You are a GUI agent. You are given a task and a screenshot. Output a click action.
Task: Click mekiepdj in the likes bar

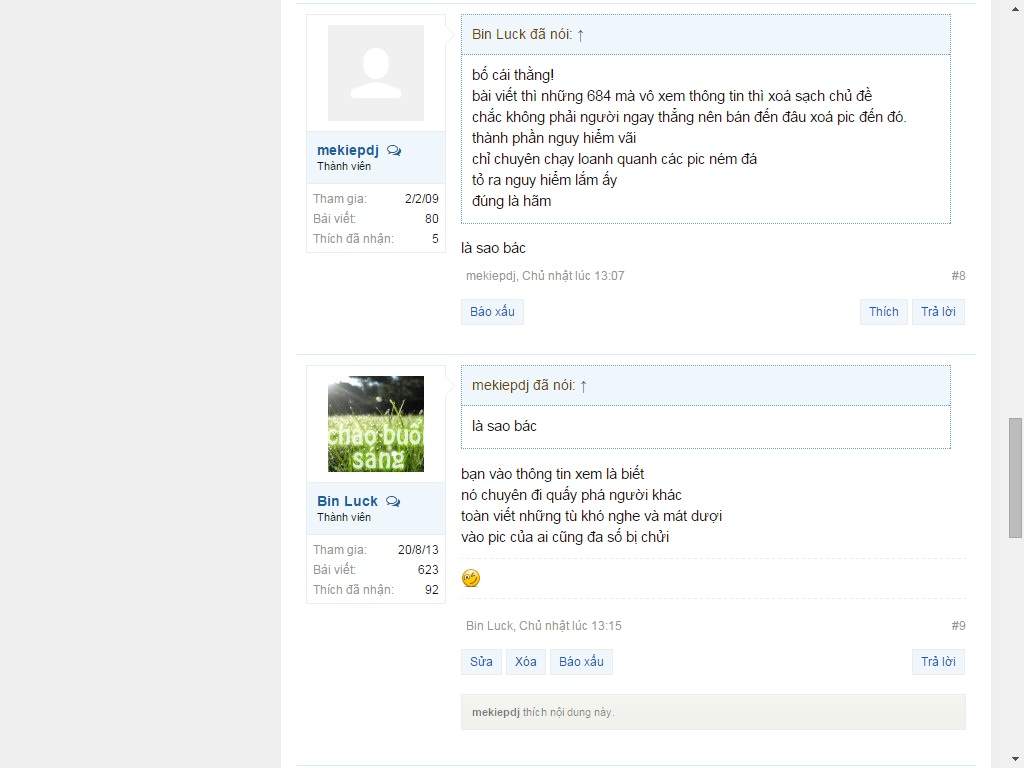[496, 712]
